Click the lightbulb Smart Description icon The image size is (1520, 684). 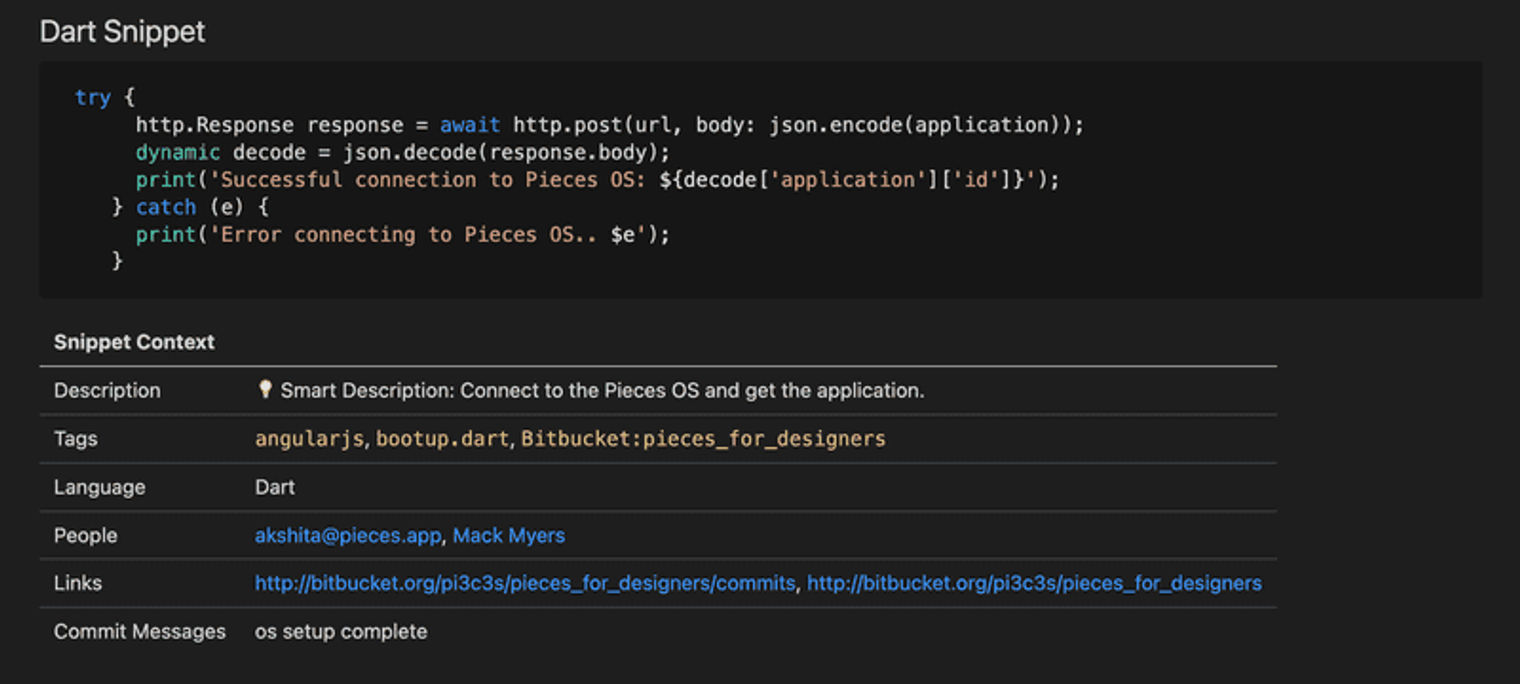pyautogui.click(x=265, y=390)
